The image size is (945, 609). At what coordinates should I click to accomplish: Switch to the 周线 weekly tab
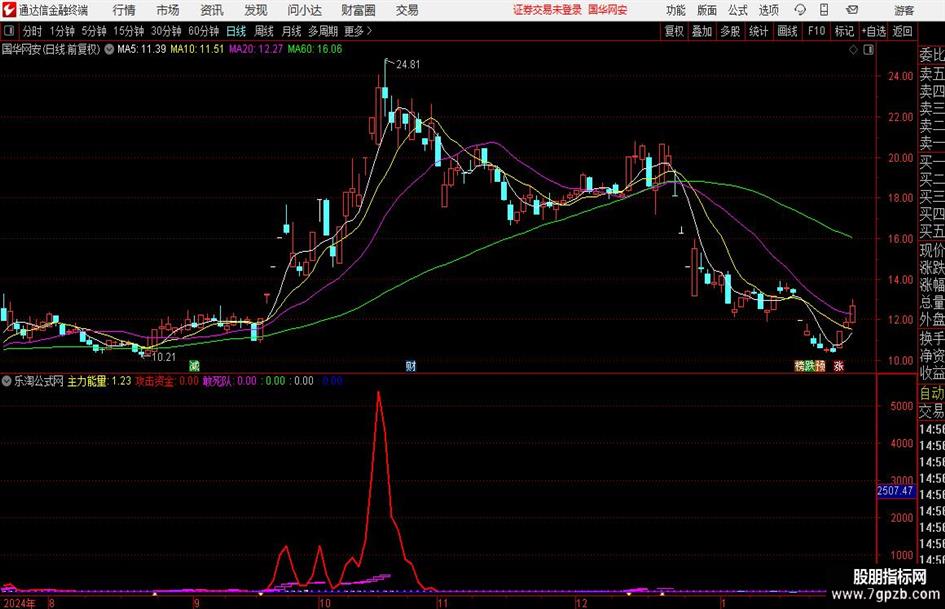click(264, 31)
